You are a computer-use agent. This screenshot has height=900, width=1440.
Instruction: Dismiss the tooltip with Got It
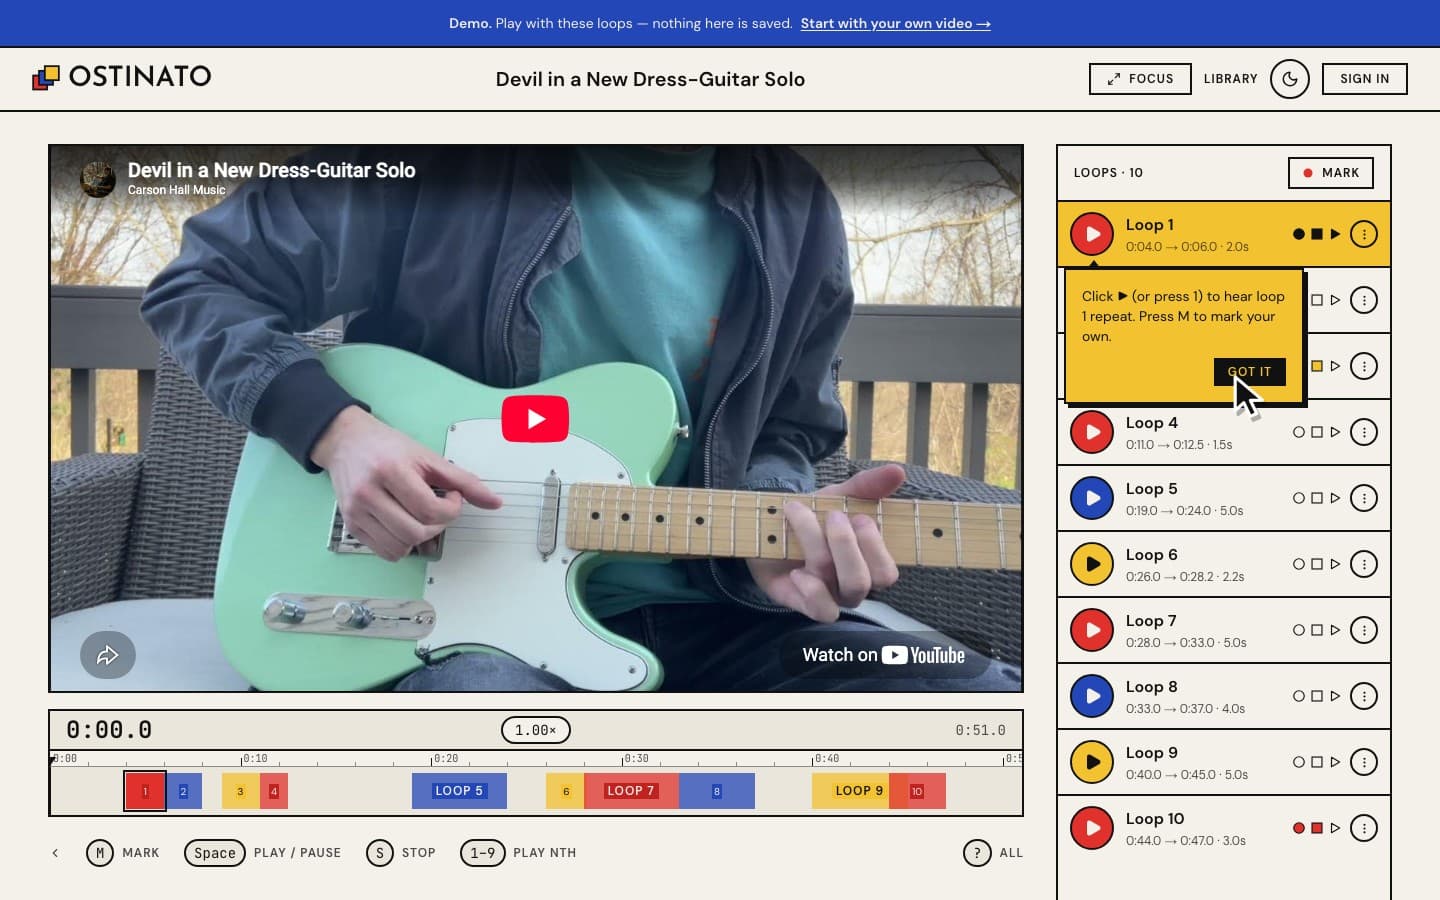pyautogui.click(x=1249, y=371)
